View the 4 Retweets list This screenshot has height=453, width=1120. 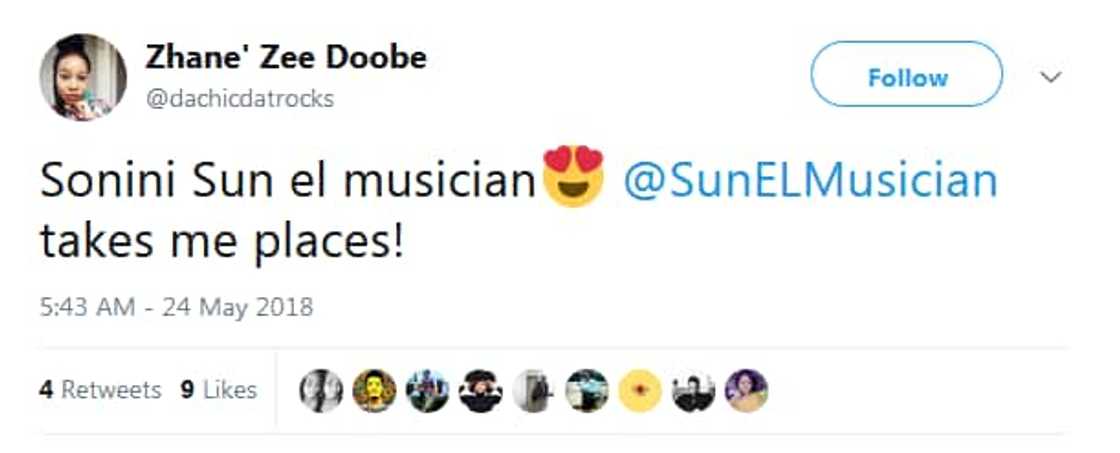[x=100, y=390]
